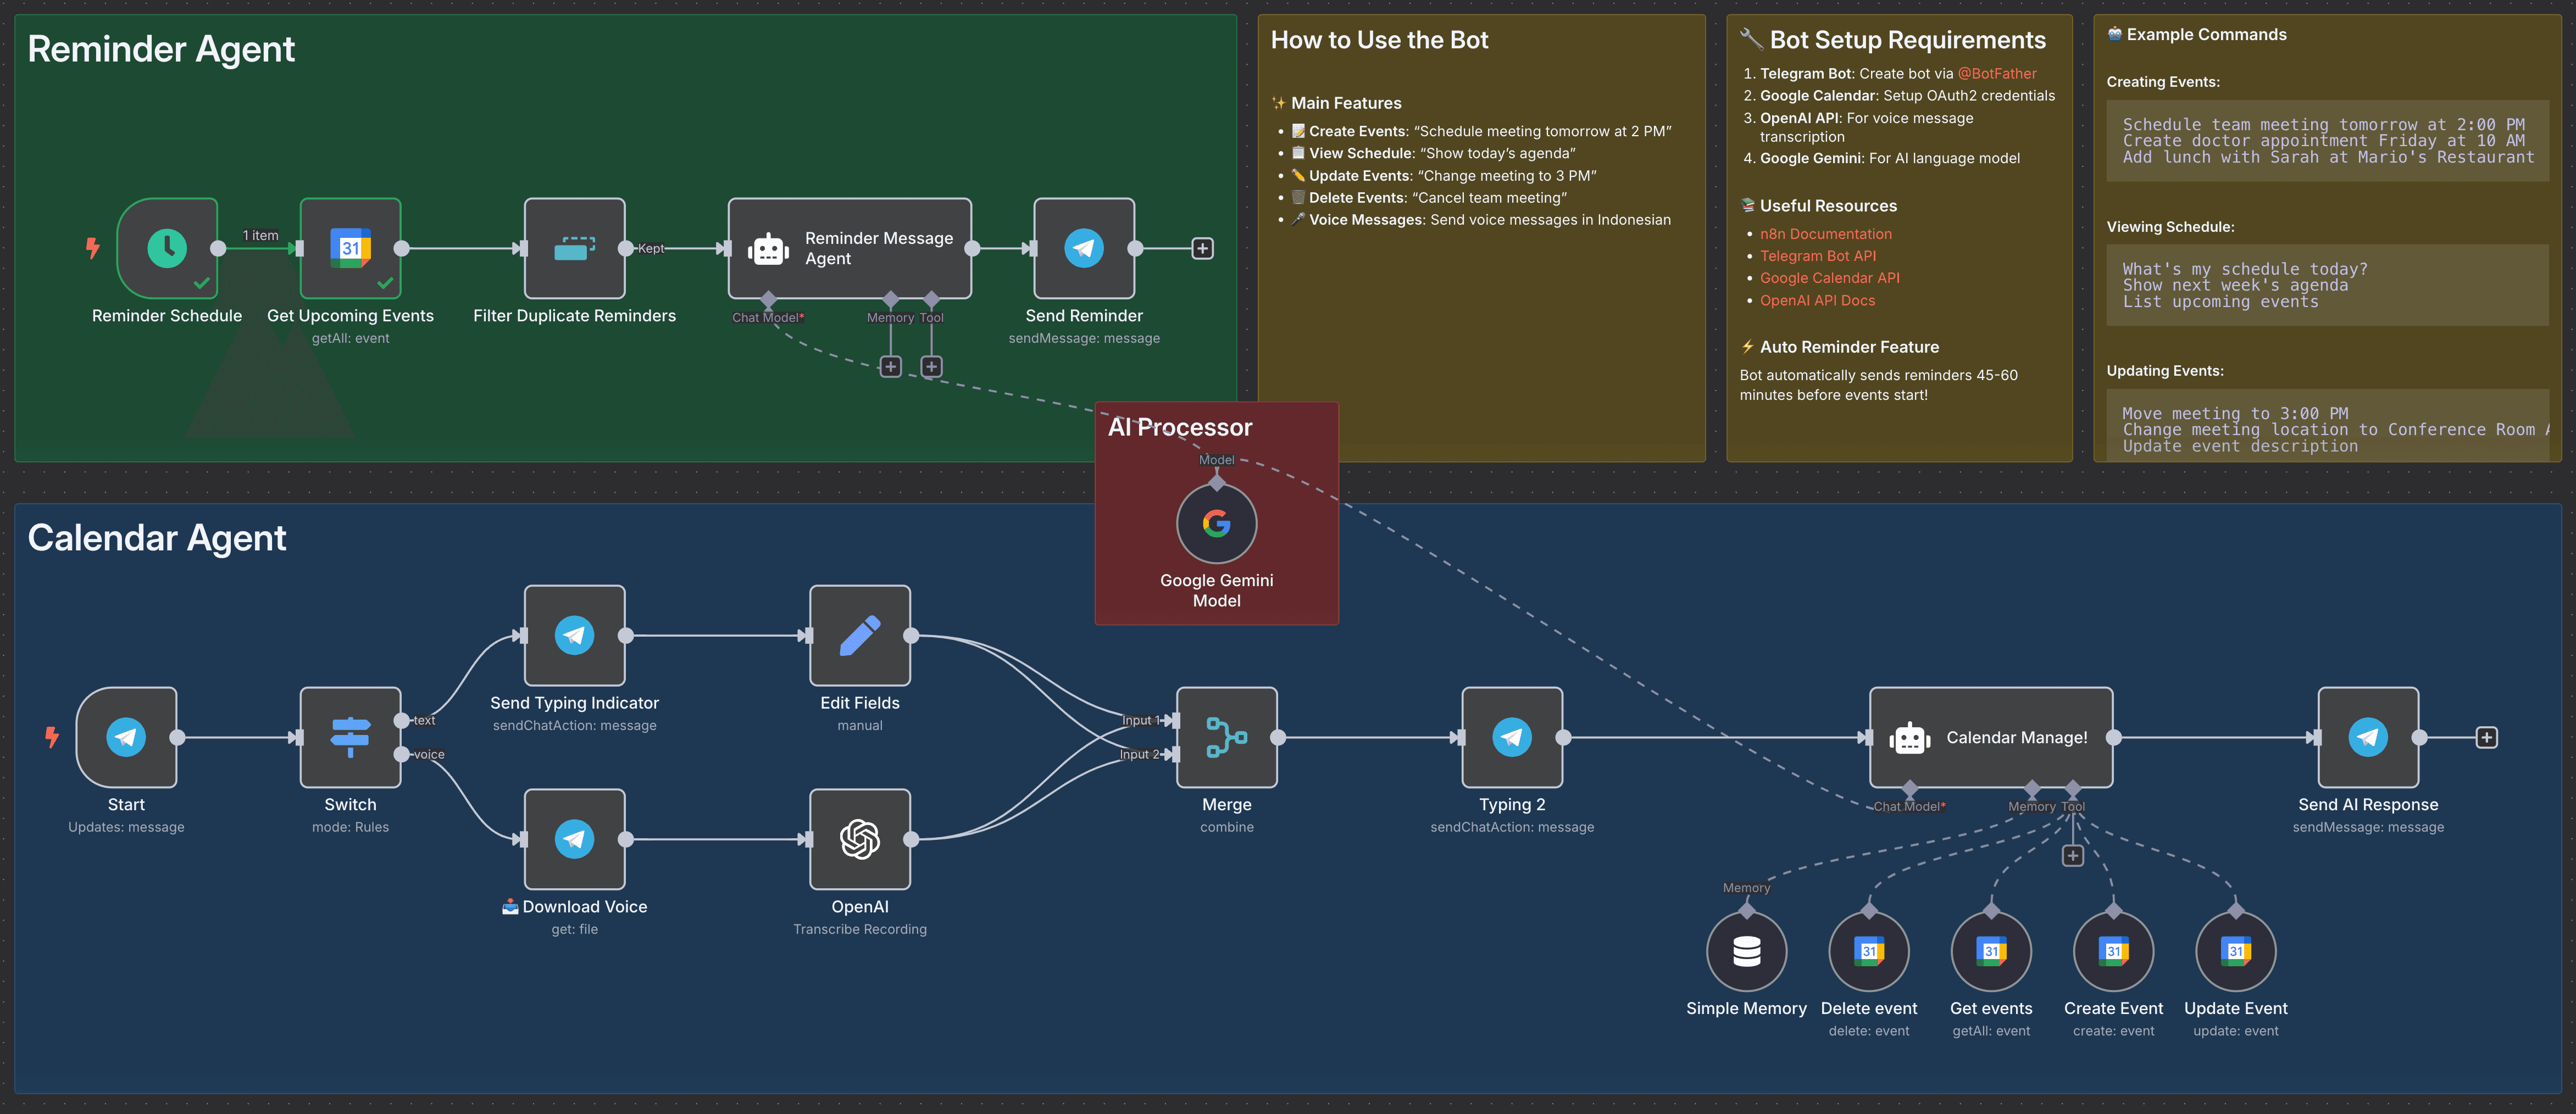Image resolution: width=2576 pixels, height=1114 pixels.
Task: Add a Tool to Calendar Manage! agent
Action: click(x=2072, y=855)
